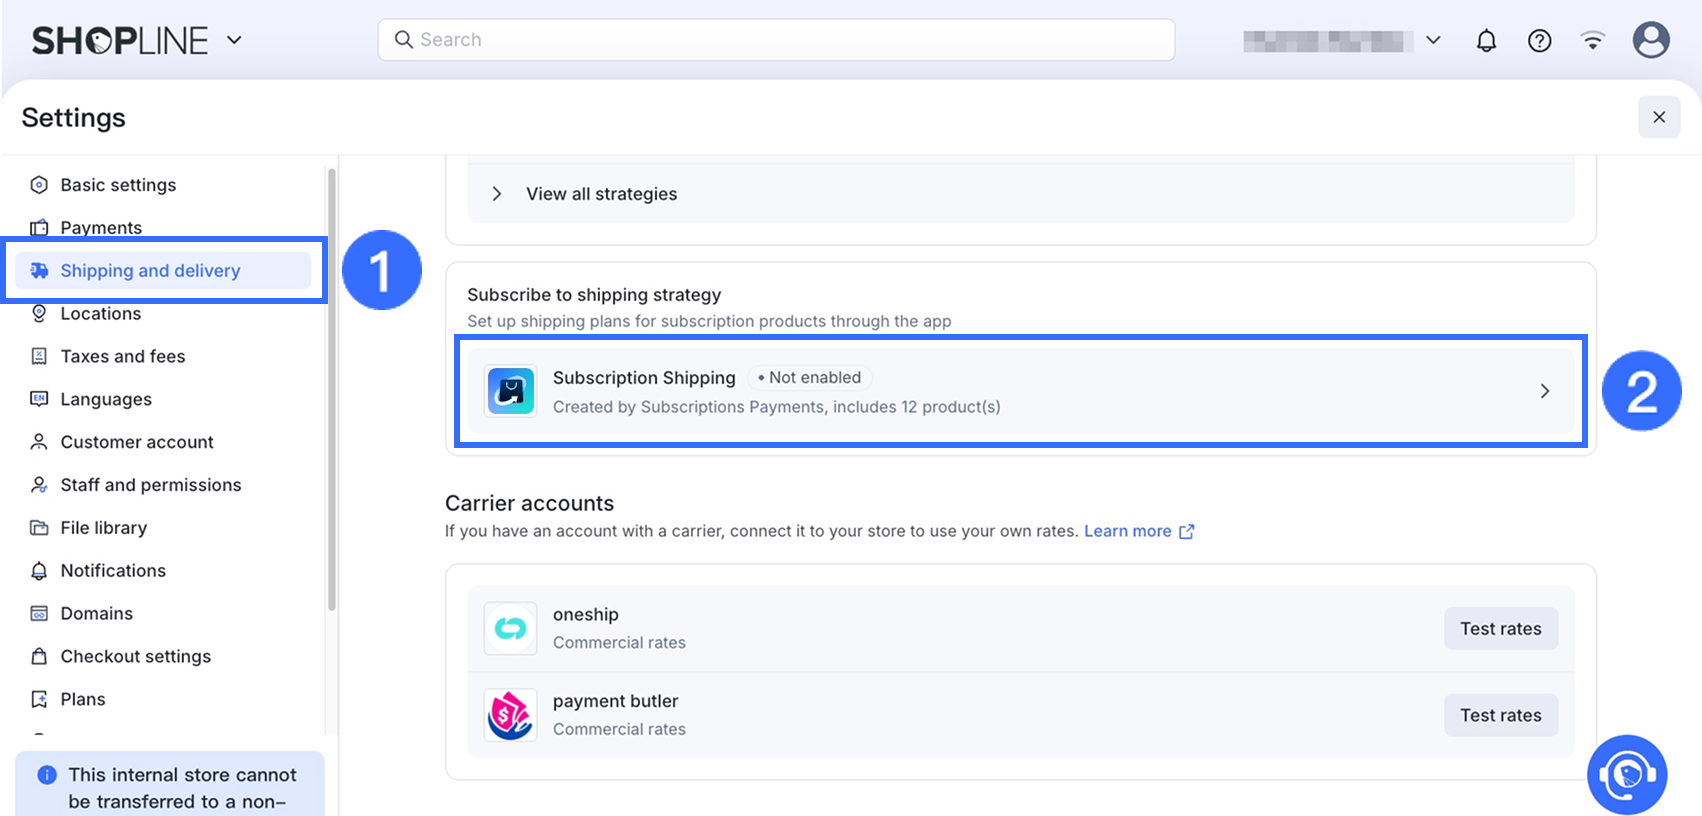Click Test rates for oneship

coord(1500,628)
